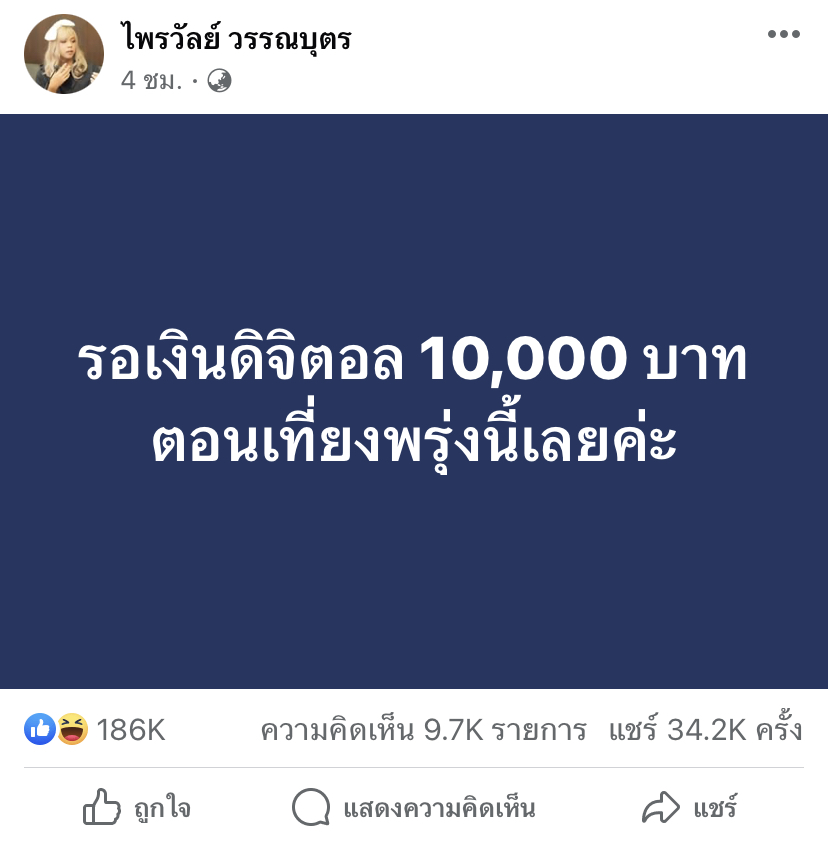Open comments count ความคิดเห็น 9.7K รายการ
The image size is (828, 844).
423,730
